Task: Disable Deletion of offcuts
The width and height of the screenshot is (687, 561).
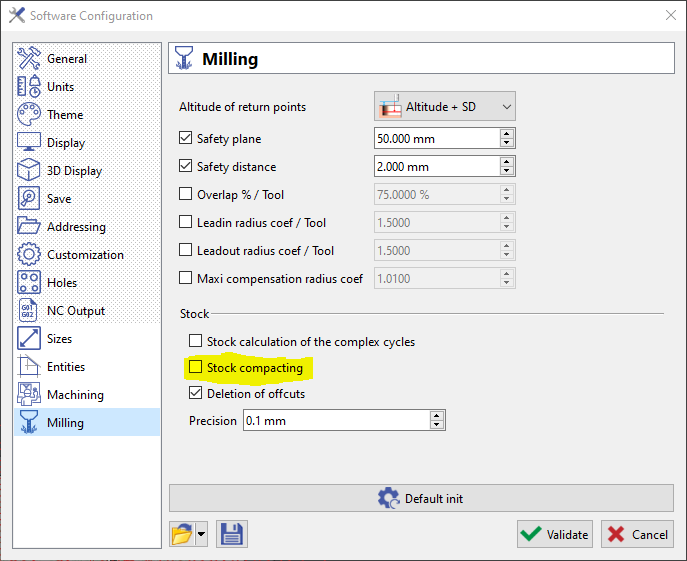Action: pos(196,394)
